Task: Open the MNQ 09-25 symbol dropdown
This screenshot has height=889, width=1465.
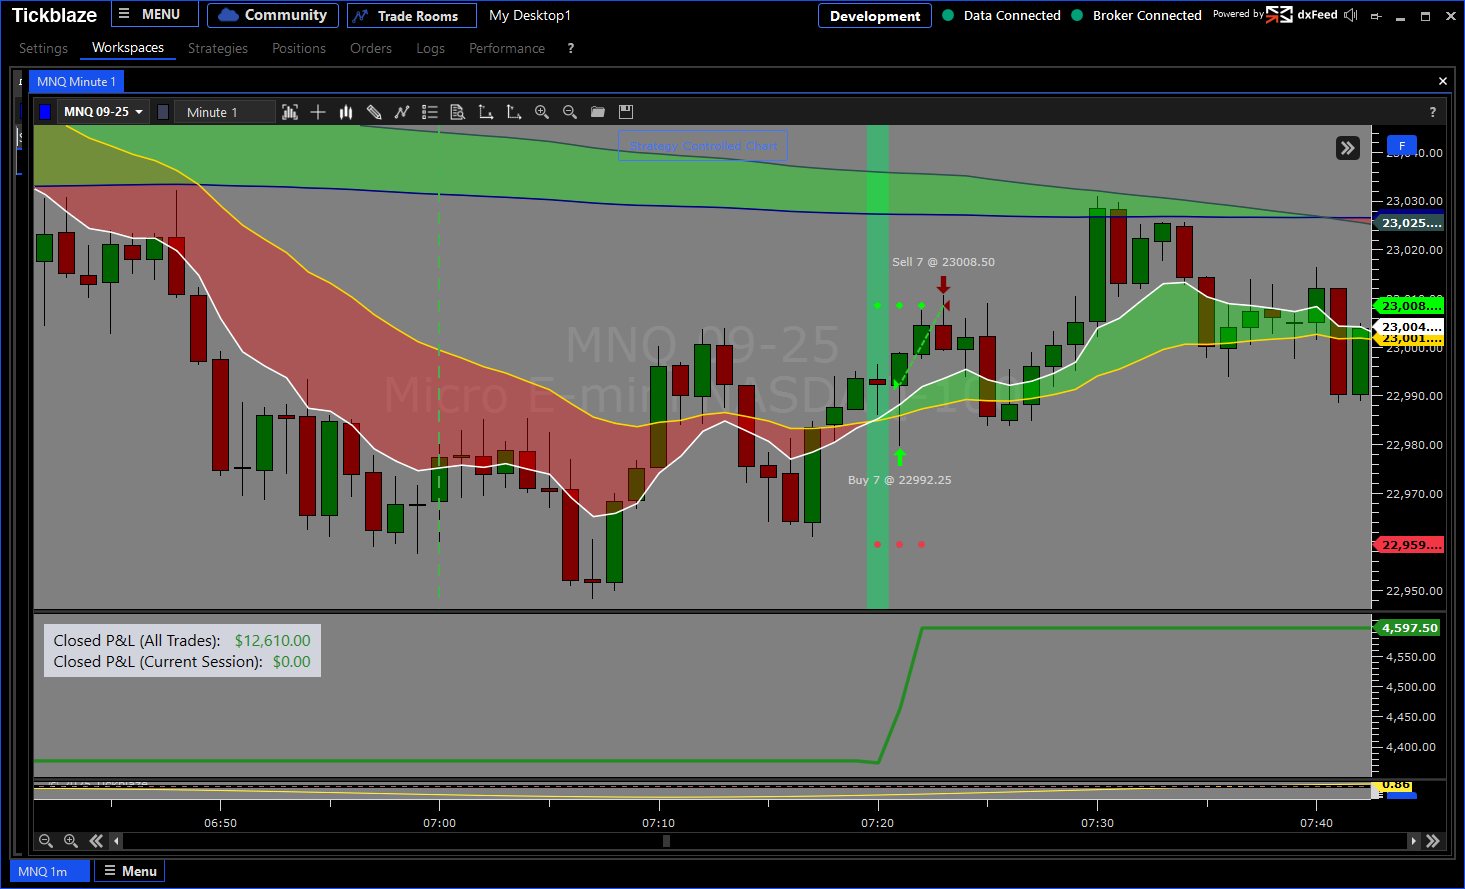Action: click(x=104, y=112)
